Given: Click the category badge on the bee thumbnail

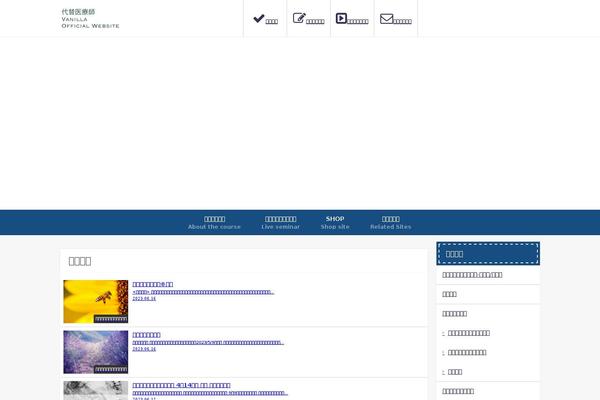Looking at the screenshot, I should [x=111, y=319].
